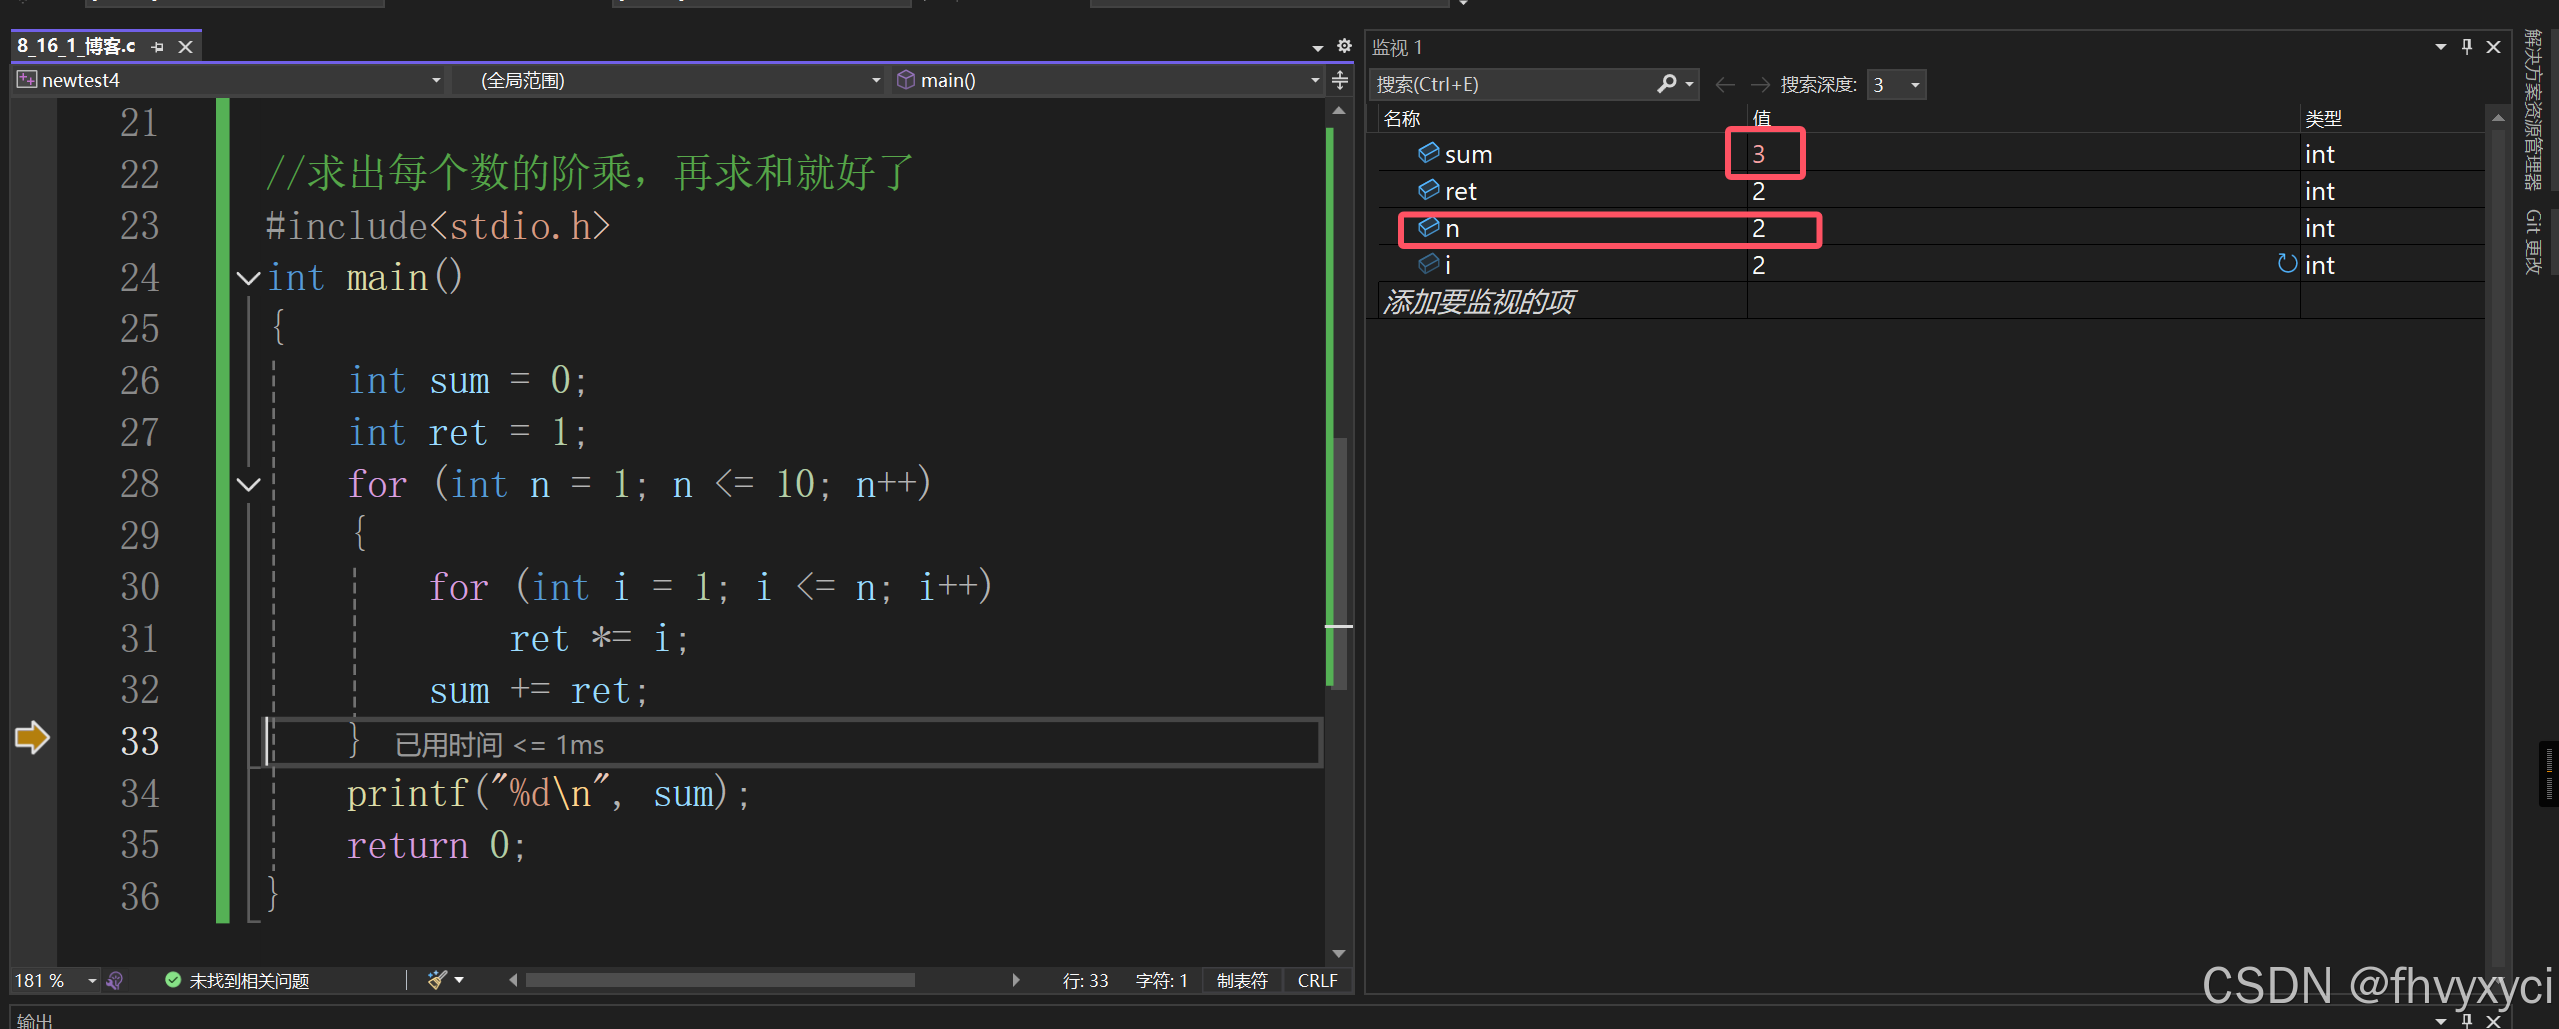Screen dimensions: 2559x1029
Task: Click the editor vertical scroll up arrow
Action: point(1339,110)
